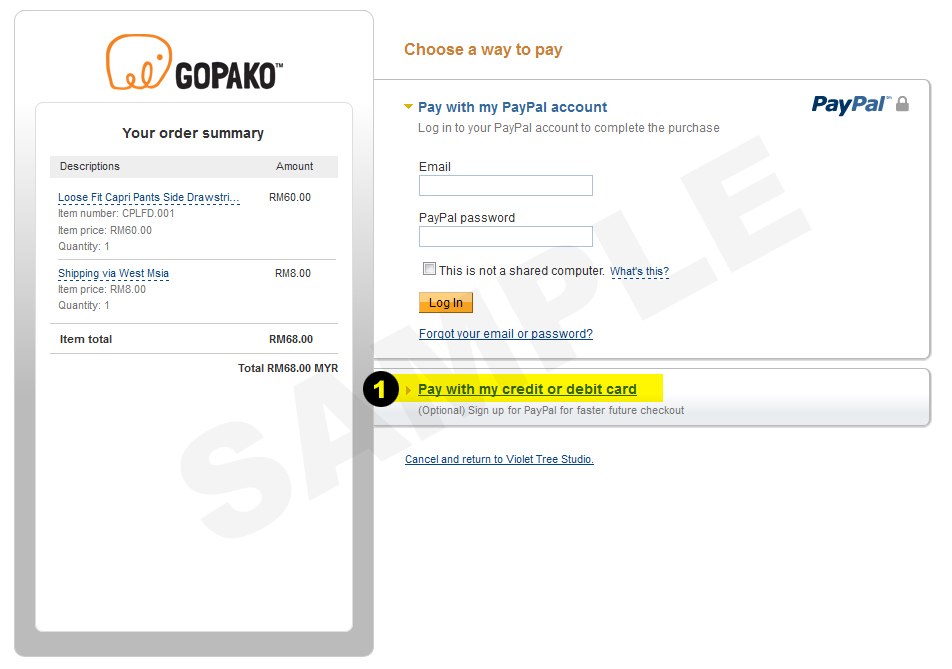The width and height of the screenshot is (952, 669).
Task: Click the black circle number 1 marker
Action: tap(380, 389)
